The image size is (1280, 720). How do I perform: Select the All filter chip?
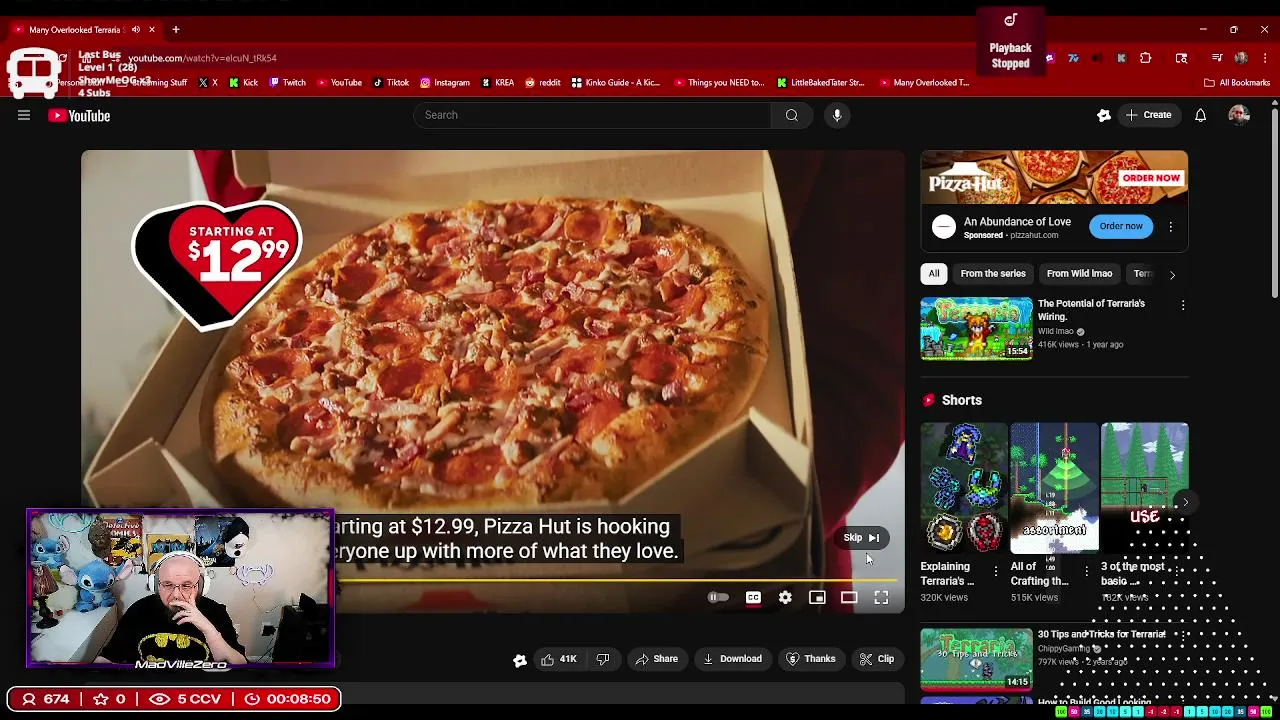pyautogui.click(x=934, y=274)
